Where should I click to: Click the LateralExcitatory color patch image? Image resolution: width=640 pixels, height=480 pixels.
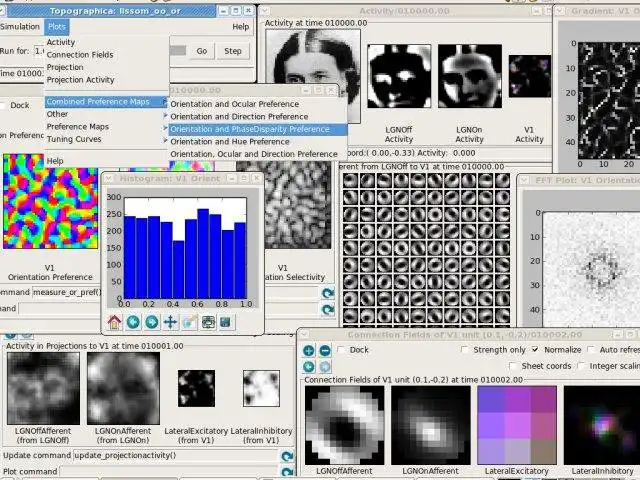(516, 425)
